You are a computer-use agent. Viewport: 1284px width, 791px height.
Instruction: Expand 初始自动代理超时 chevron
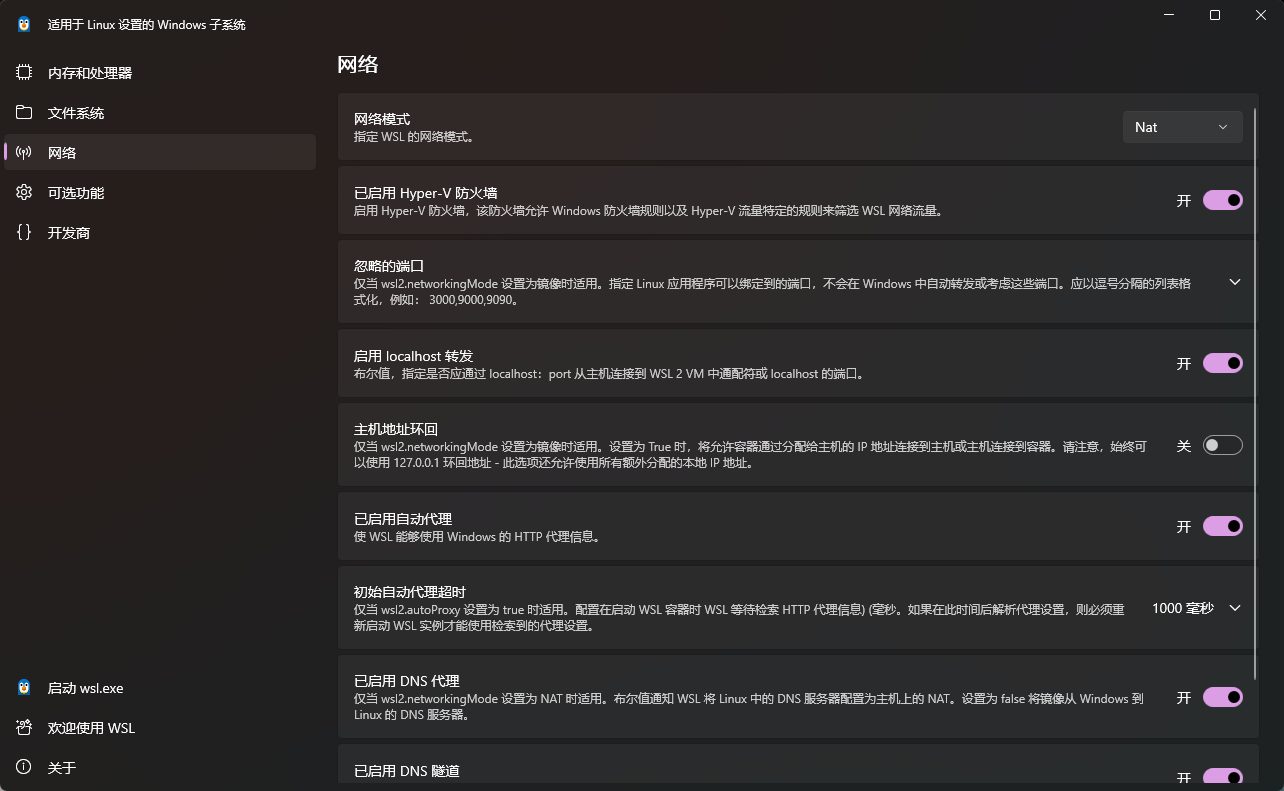point(1235,608)
